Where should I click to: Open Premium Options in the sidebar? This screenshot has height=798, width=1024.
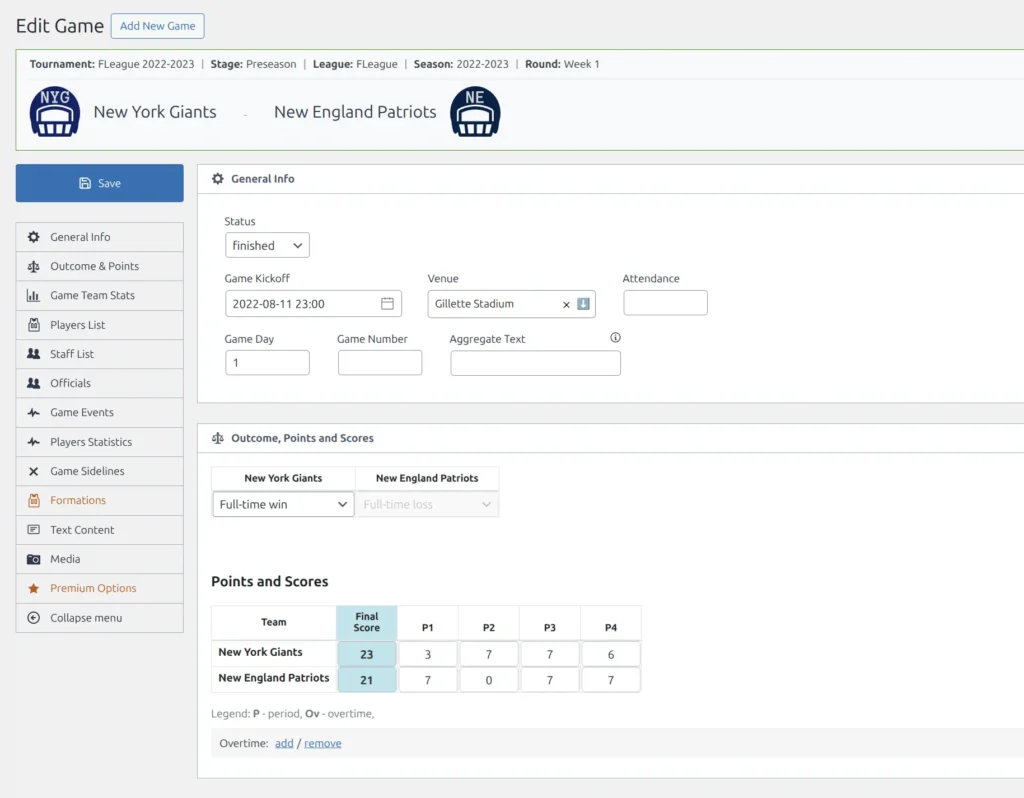click(99, 588)
